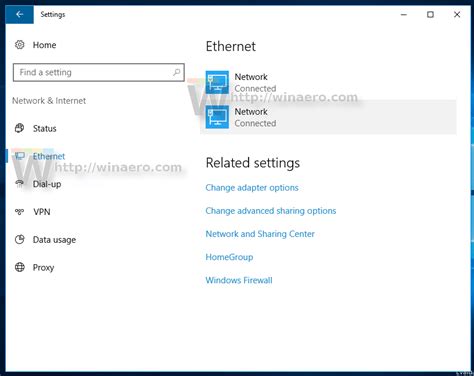This screenshot has height=376, width=474.
Task: Click the highlighted second Network label
Action: [x=251, y=111]
